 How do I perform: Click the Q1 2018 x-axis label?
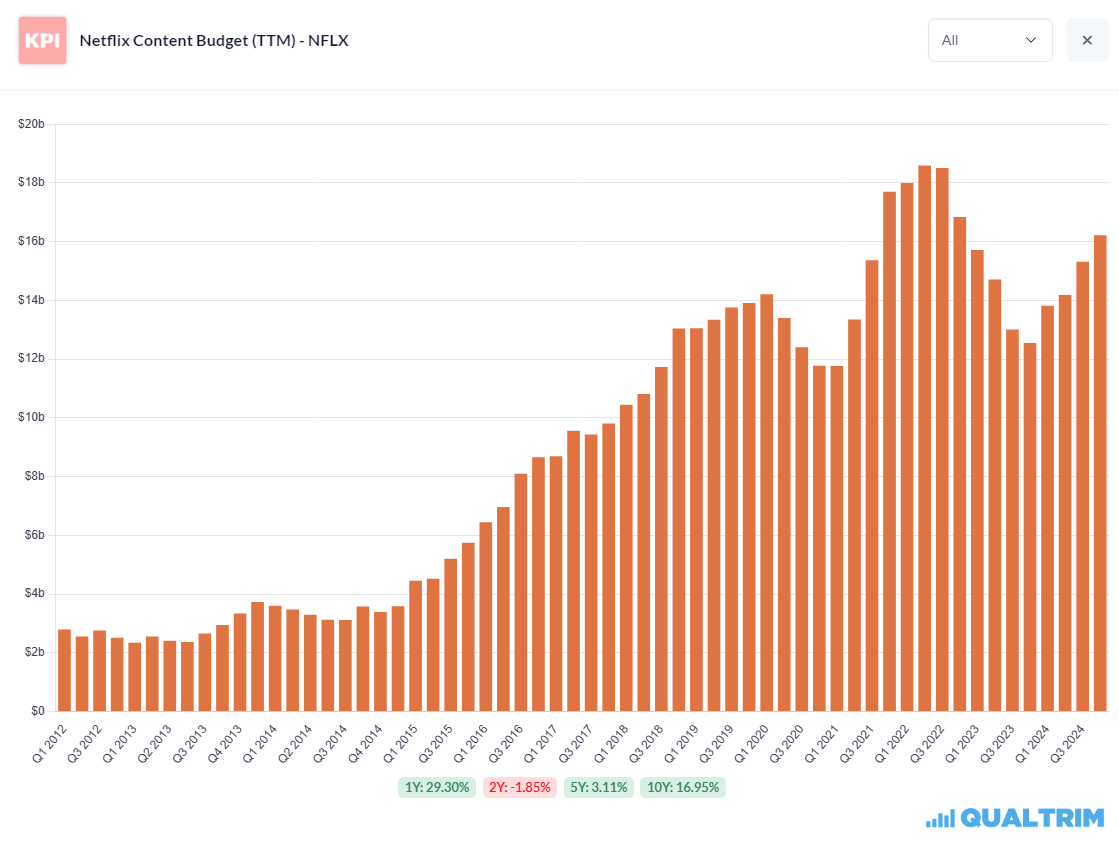click(611, 744)
